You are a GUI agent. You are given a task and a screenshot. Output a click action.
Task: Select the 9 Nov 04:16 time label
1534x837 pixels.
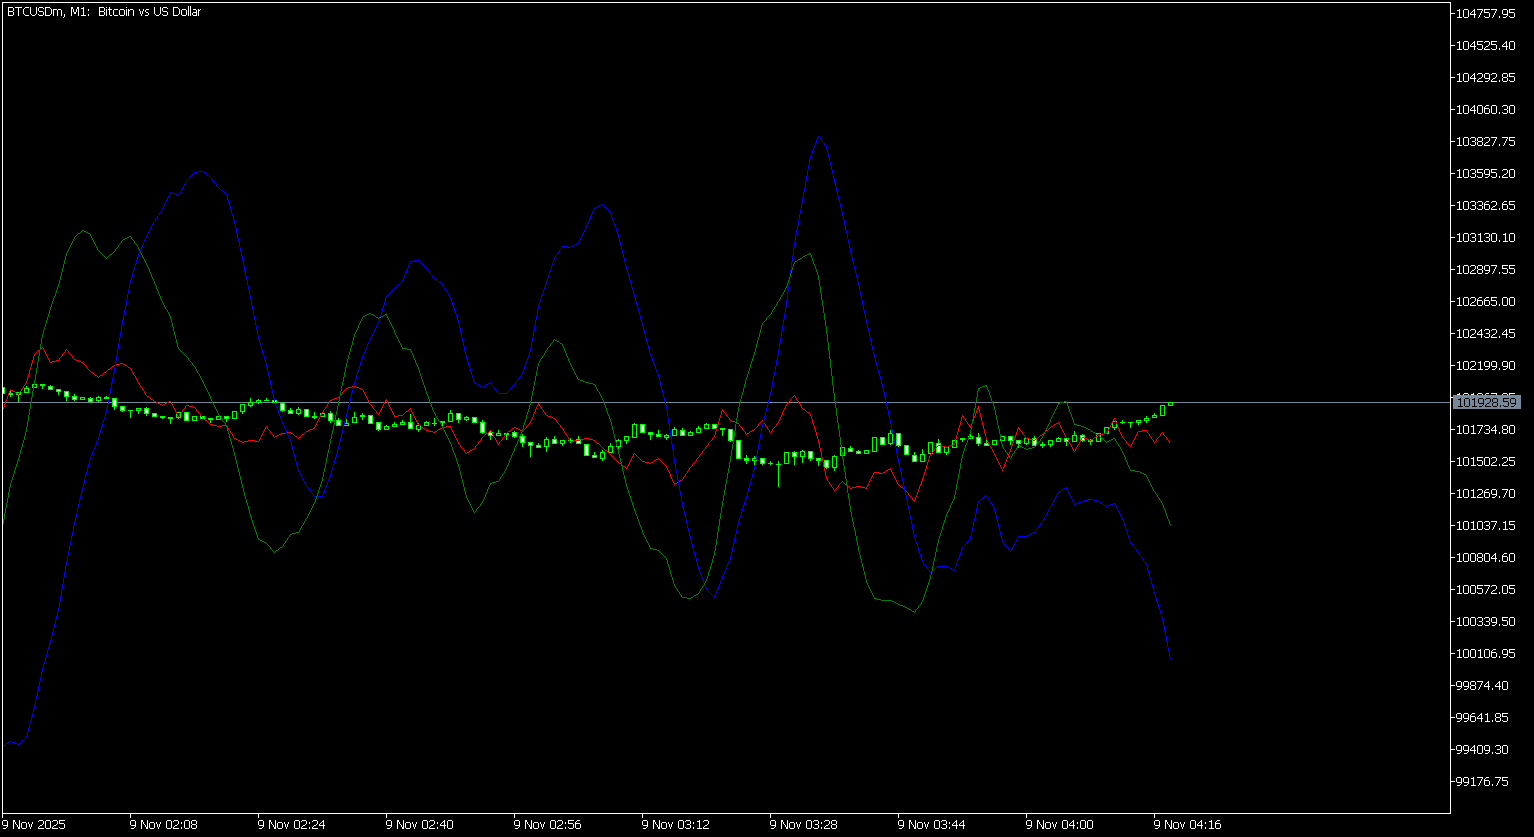[x=1187, y=825]
